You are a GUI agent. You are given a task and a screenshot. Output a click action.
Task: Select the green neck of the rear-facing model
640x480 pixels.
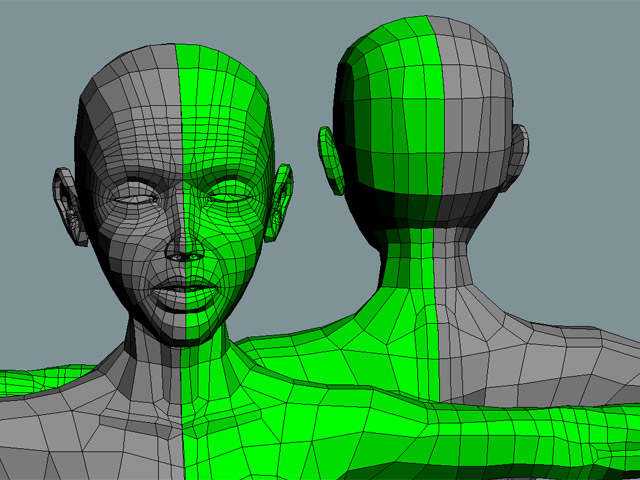click(410, 270)
